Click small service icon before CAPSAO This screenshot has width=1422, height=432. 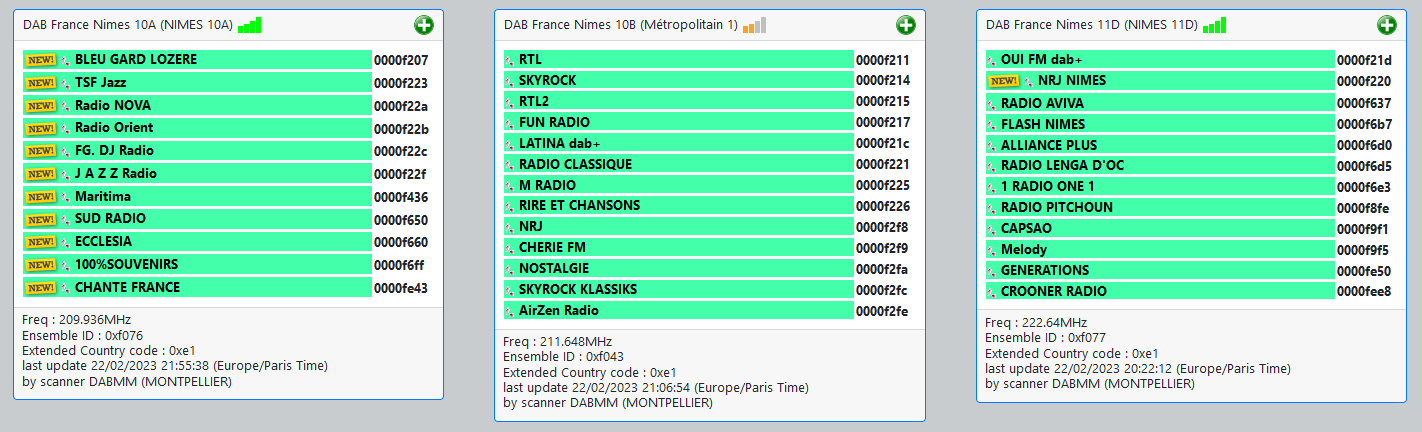tap(992, 229)
